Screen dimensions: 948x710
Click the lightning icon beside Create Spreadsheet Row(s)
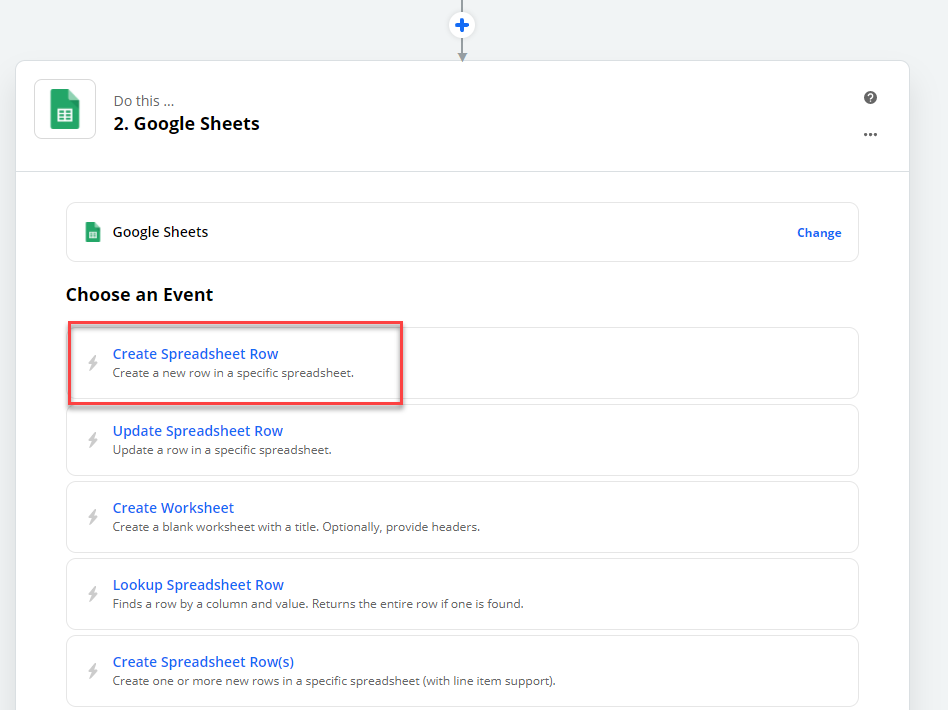coord(92,669)
